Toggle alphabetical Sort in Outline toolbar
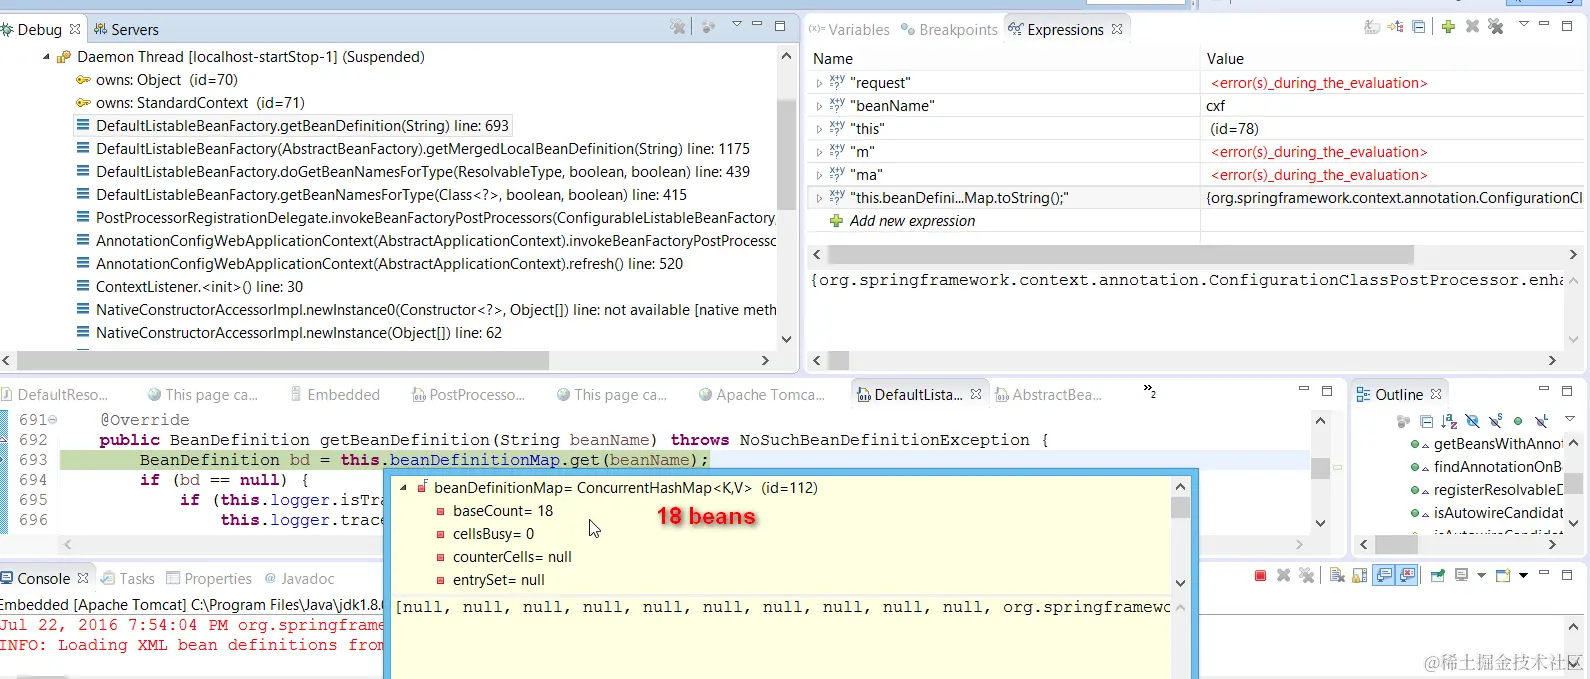 (1449, 421)
